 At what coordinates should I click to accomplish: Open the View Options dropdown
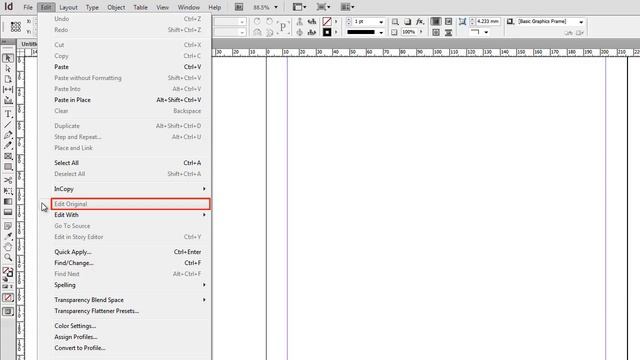pos(300,7)
